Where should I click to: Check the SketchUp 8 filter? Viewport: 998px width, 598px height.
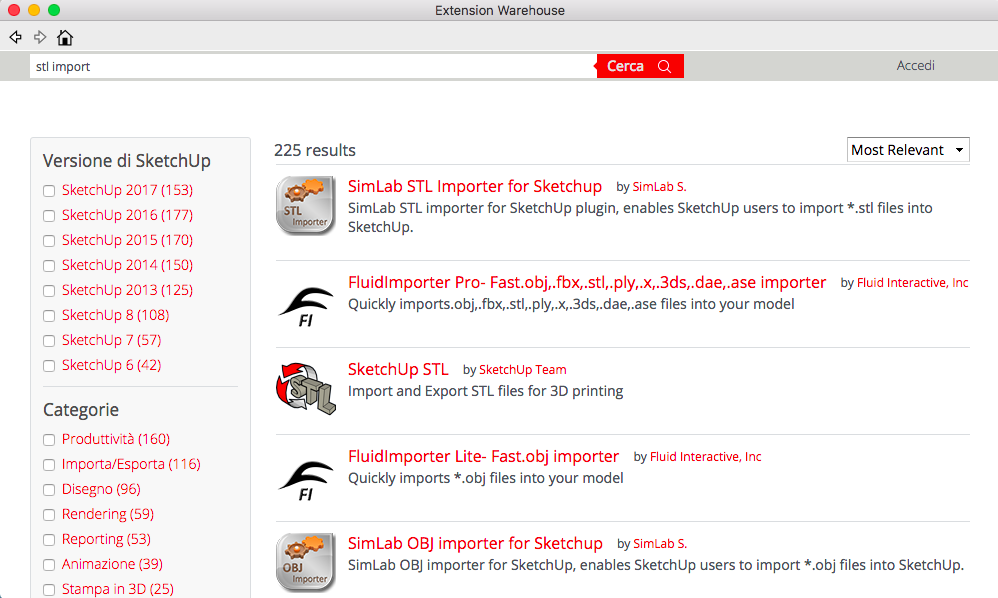point(49,316)
